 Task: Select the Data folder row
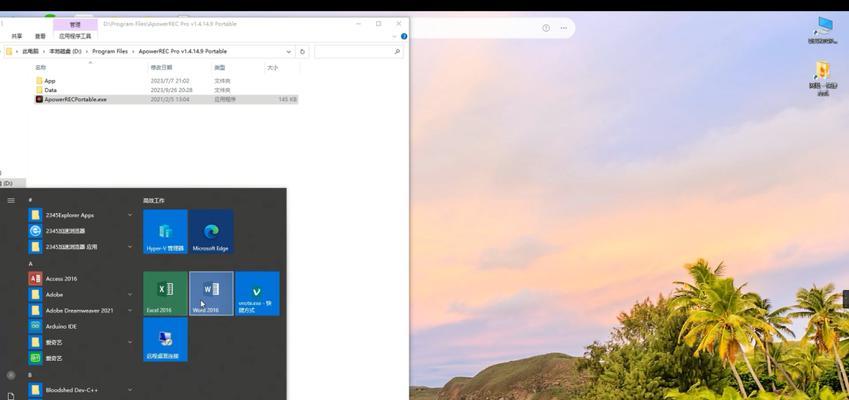pyautogui.click(x=165, y=90)
